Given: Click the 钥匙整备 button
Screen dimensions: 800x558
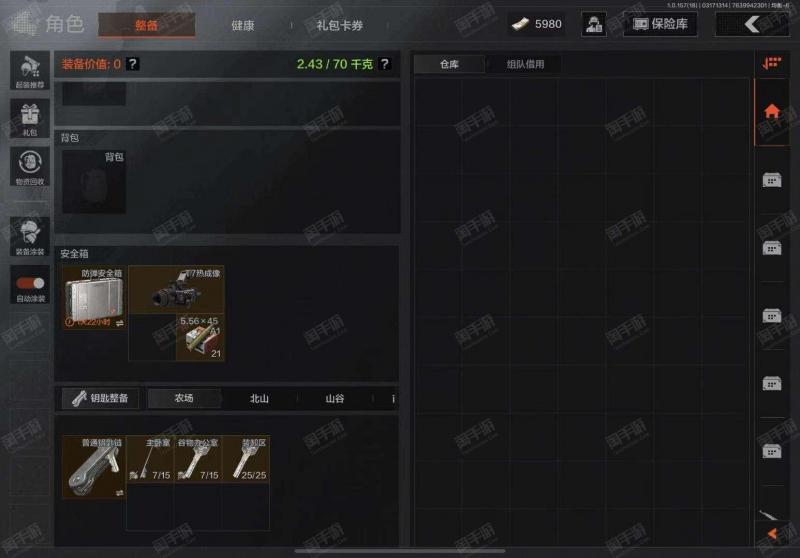Looking at the screenshot, I should [100, 398].
